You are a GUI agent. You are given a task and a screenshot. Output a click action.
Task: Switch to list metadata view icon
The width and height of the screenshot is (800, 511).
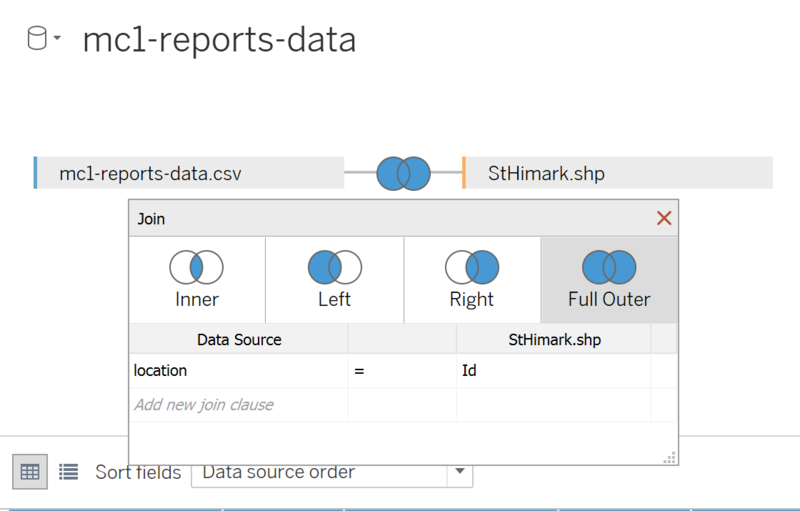pos(68,472)
